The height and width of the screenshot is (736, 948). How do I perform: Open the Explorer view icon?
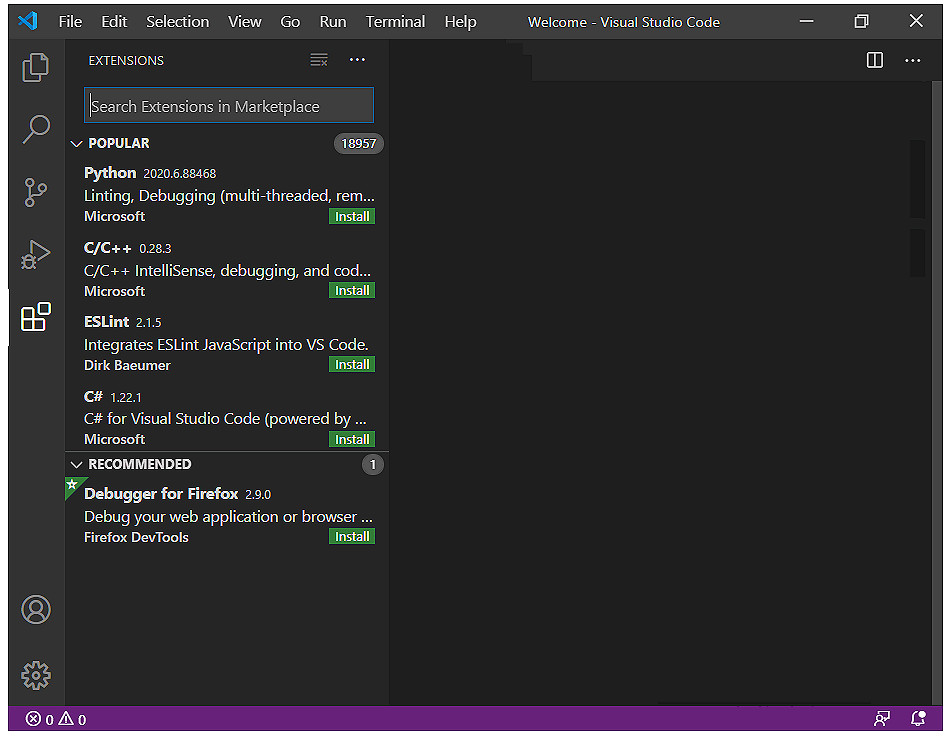[x=36, y=67]
